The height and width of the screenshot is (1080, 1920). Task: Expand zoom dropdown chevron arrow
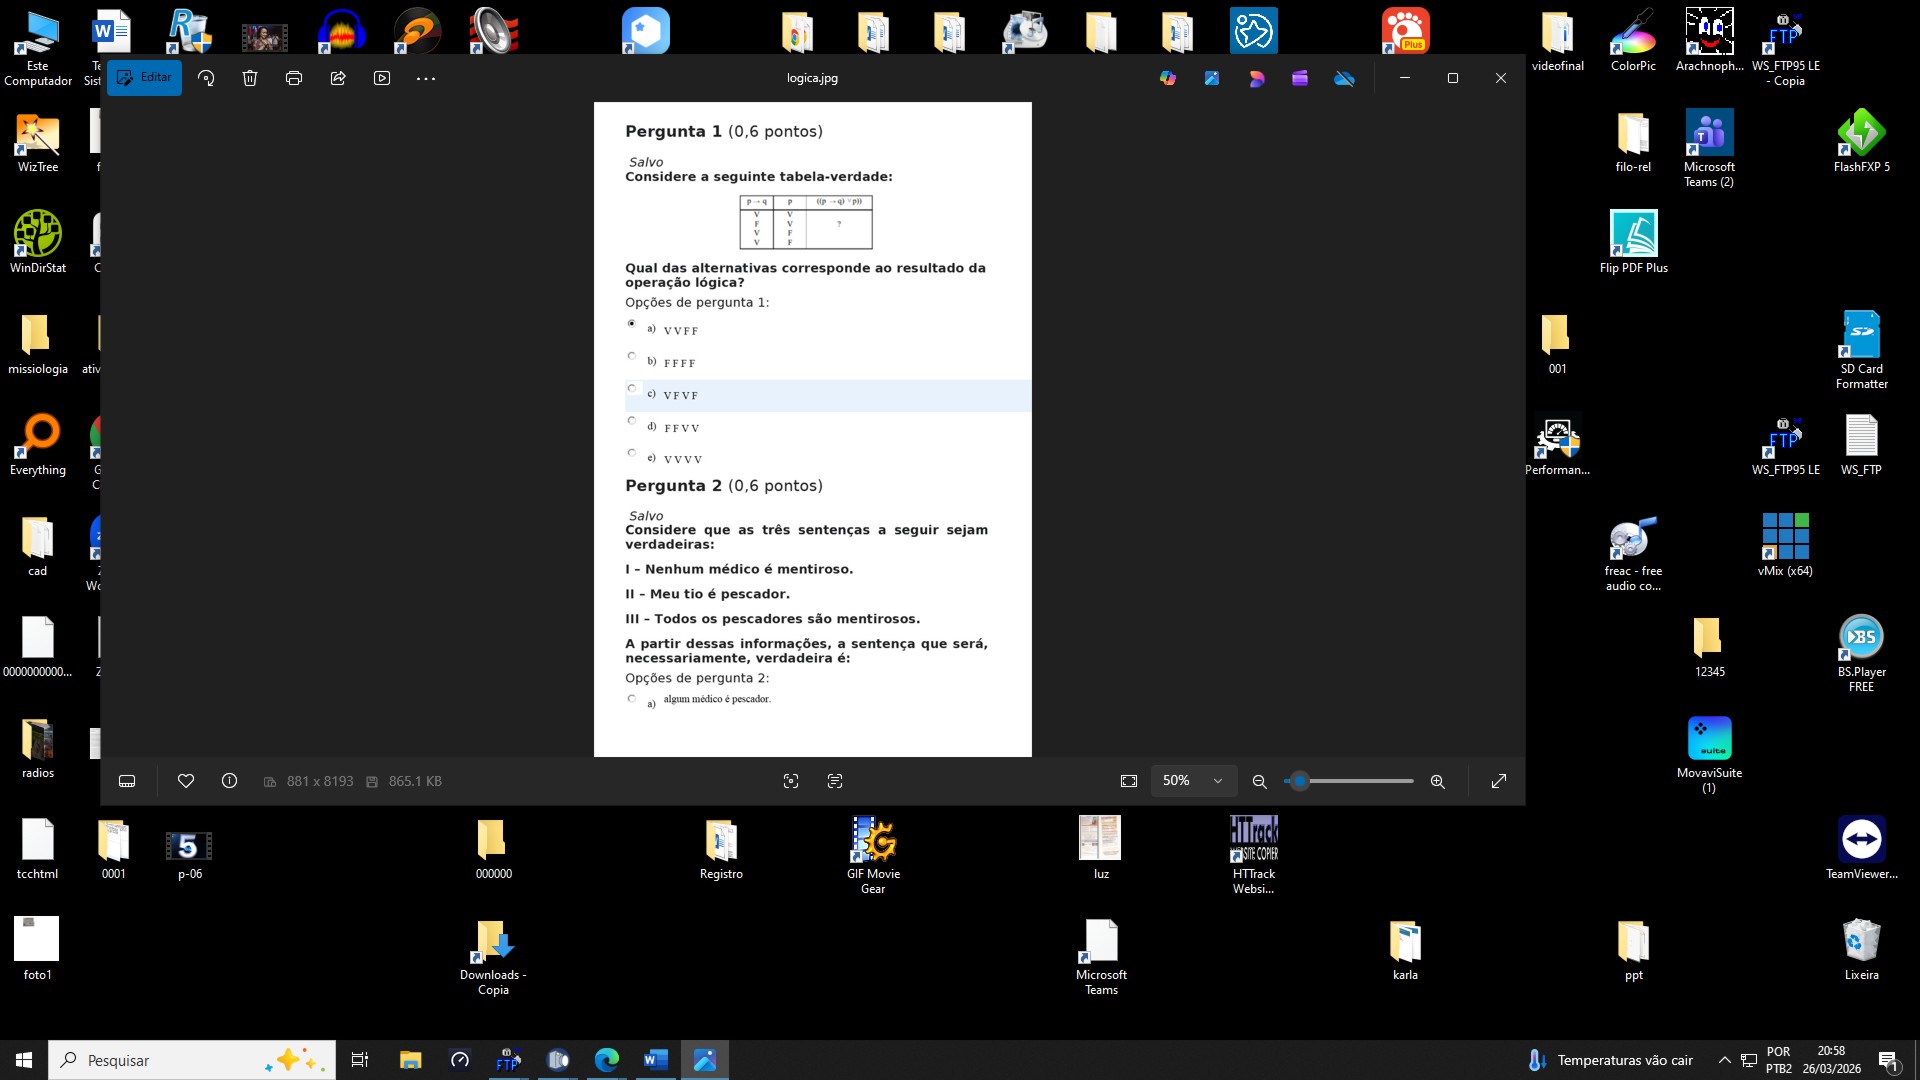coord(1218,781)
